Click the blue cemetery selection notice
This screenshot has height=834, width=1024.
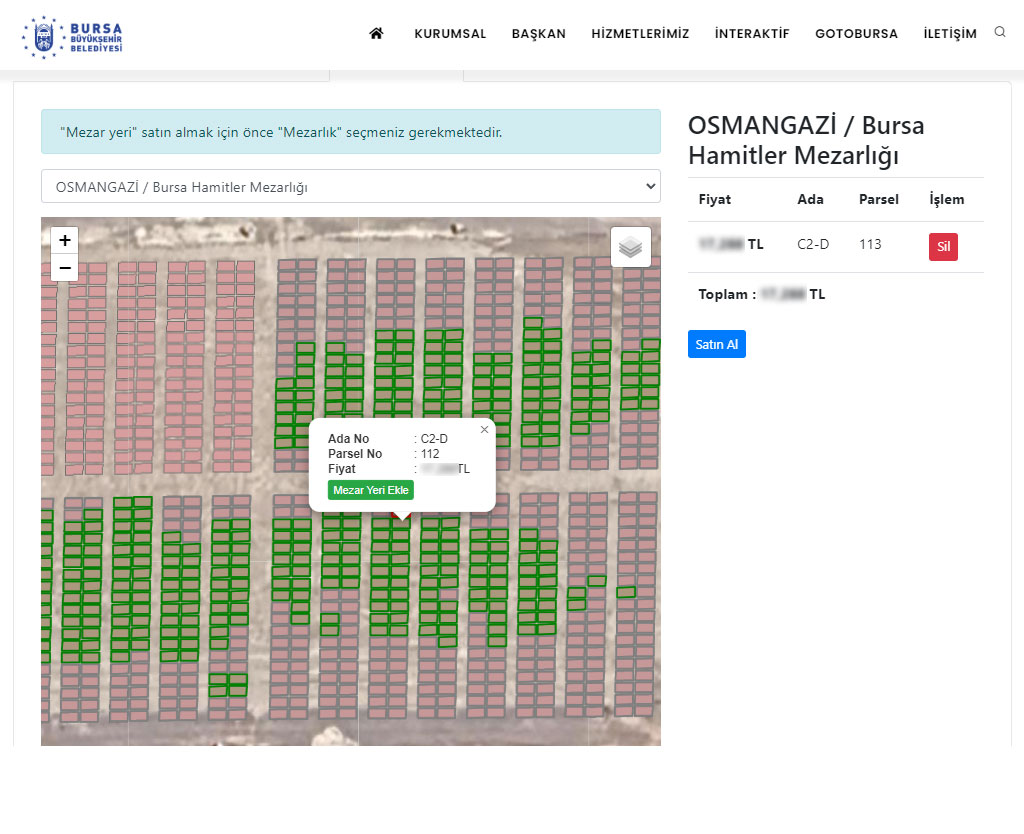[x=350, y=132]
